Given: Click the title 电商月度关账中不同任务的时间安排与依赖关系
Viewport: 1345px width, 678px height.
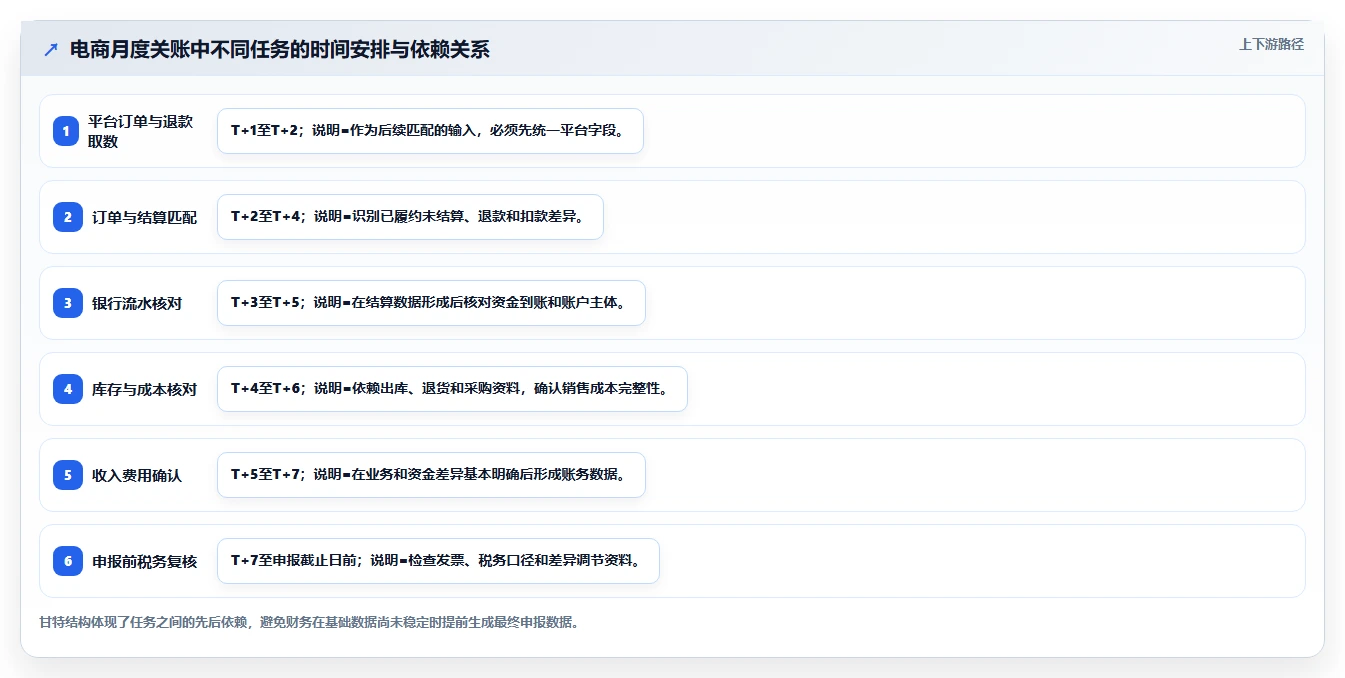Looking at the screenshot, I should click(x=280, y=49).
